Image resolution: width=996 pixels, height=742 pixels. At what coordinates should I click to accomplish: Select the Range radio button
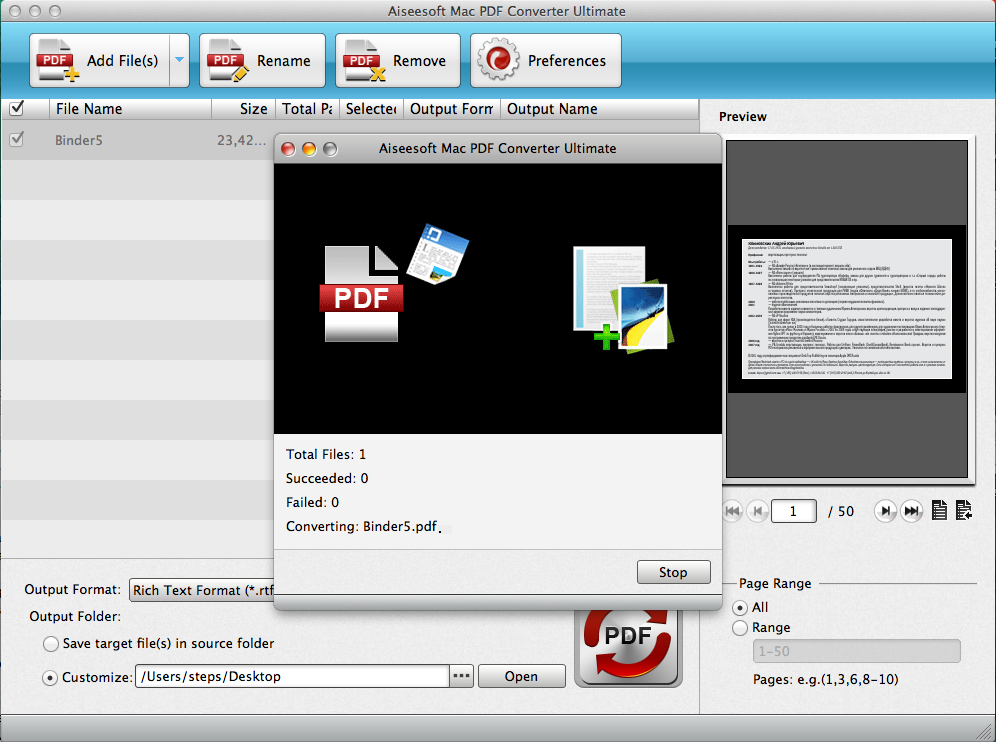pos(740,628)
